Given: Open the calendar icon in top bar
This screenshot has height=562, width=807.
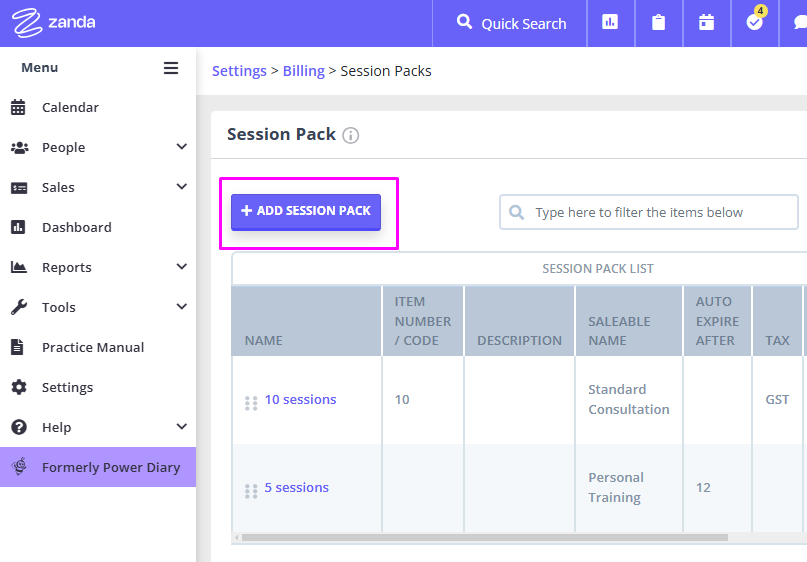Looking at the screenshot, I should 706,22.
